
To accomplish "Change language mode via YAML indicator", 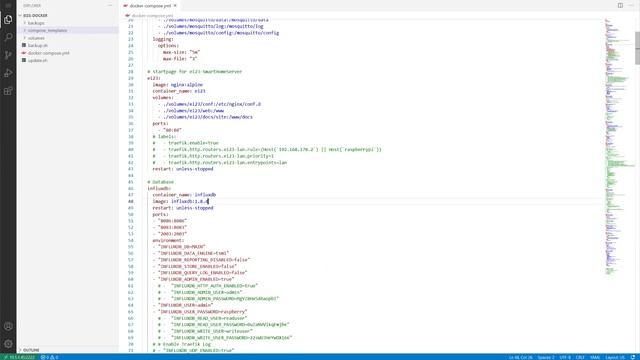I will coord(595,357).
